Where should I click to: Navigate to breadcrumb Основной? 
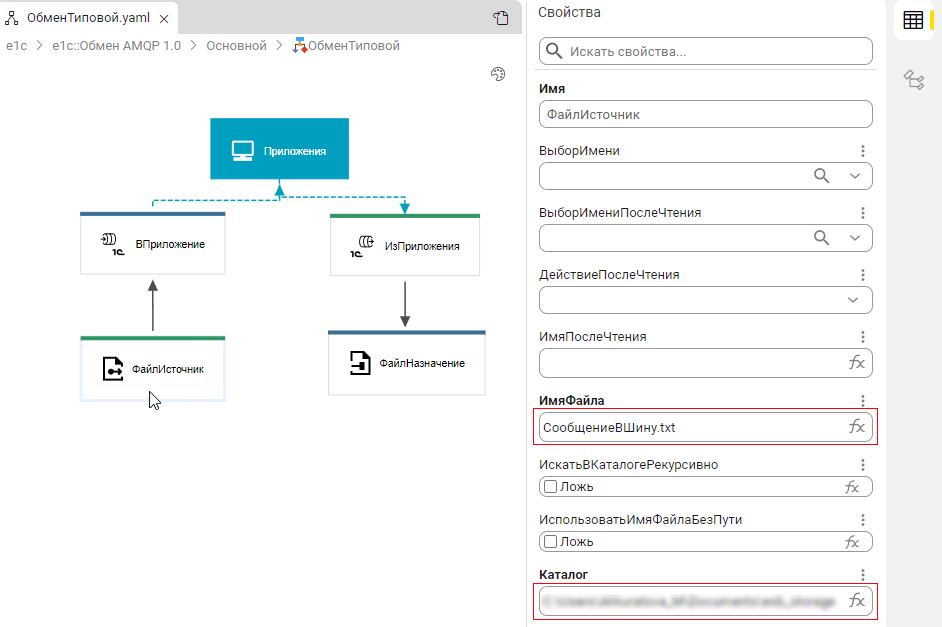[x=236, y=46]
